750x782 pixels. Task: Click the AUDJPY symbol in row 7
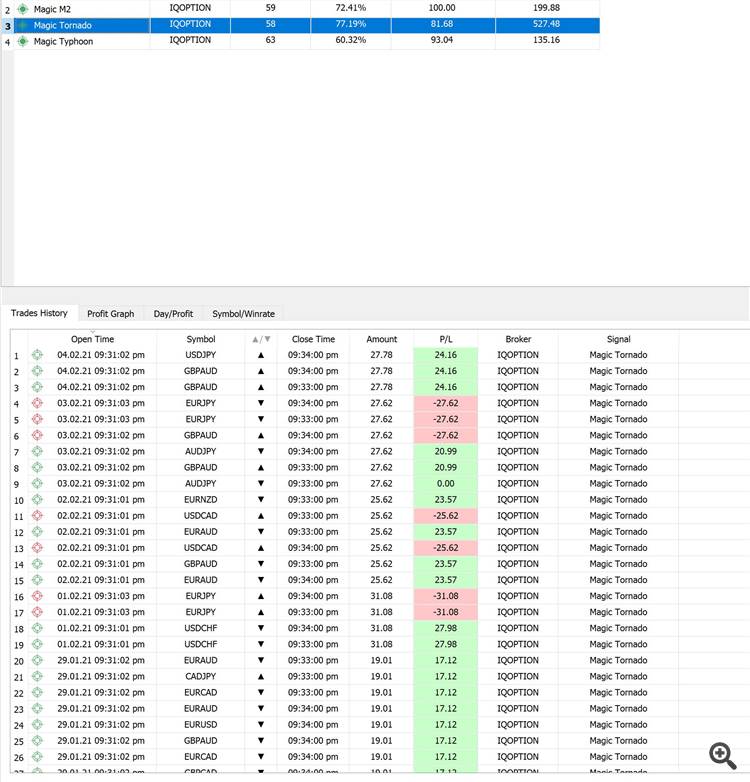click(200, 451)
